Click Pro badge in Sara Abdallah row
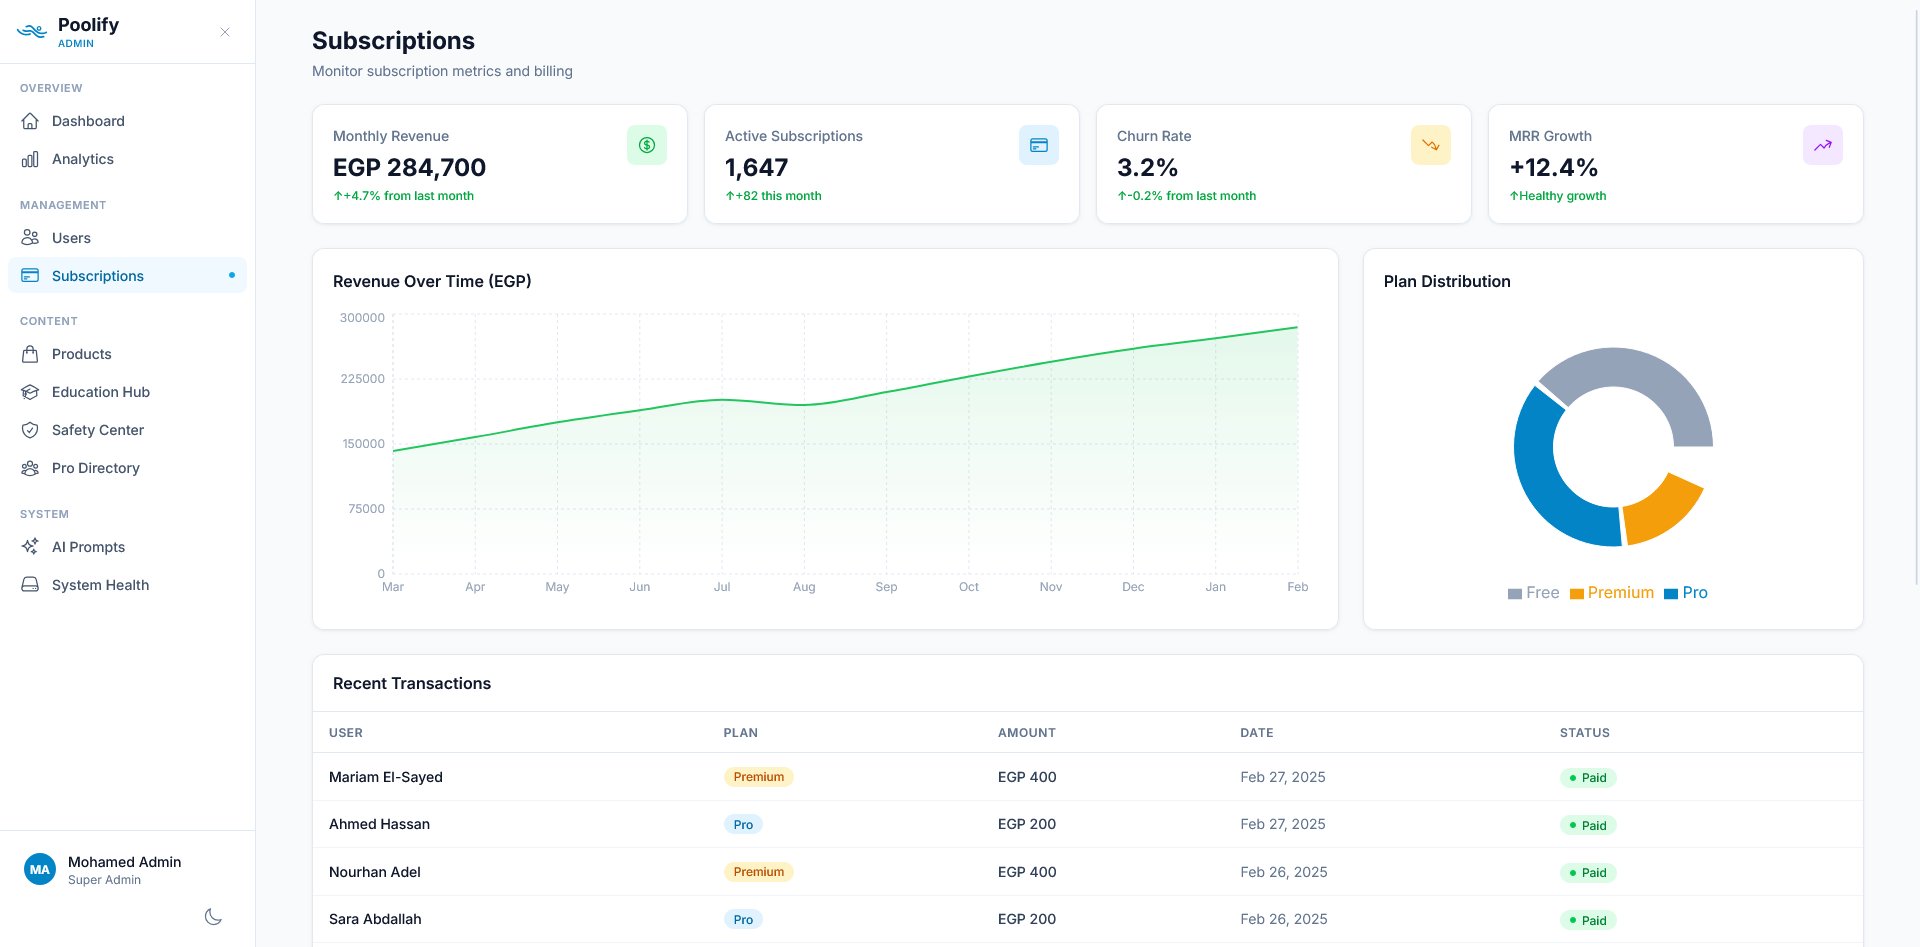Image resolution: width=1920 pixels, height=947 pixels. click(x=743, y=920)
